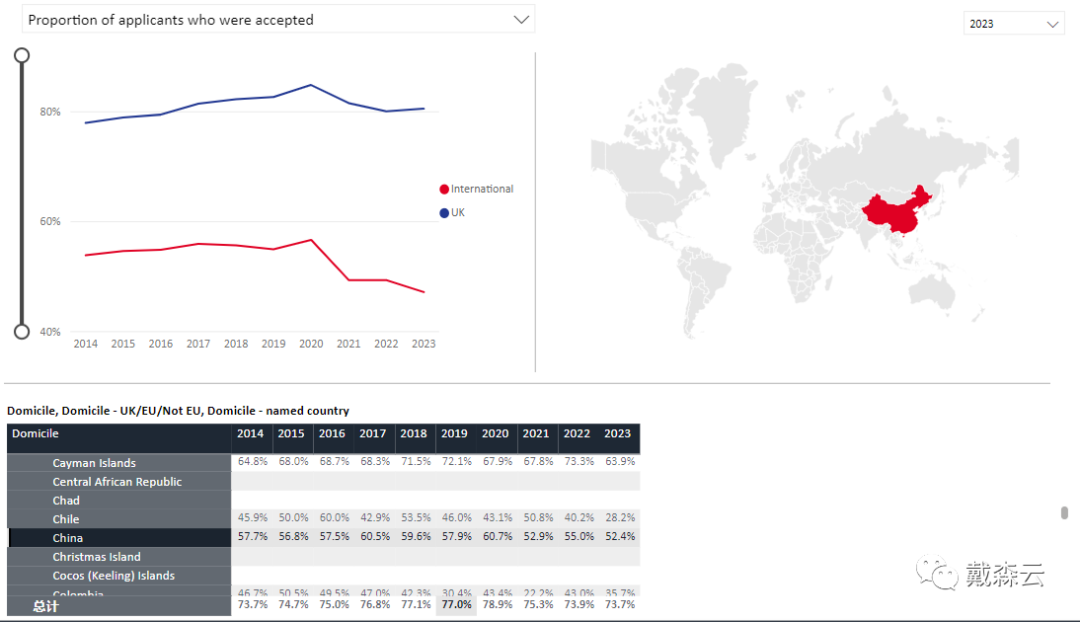Click the total row 2020 value 78.9%

(497, 605)
